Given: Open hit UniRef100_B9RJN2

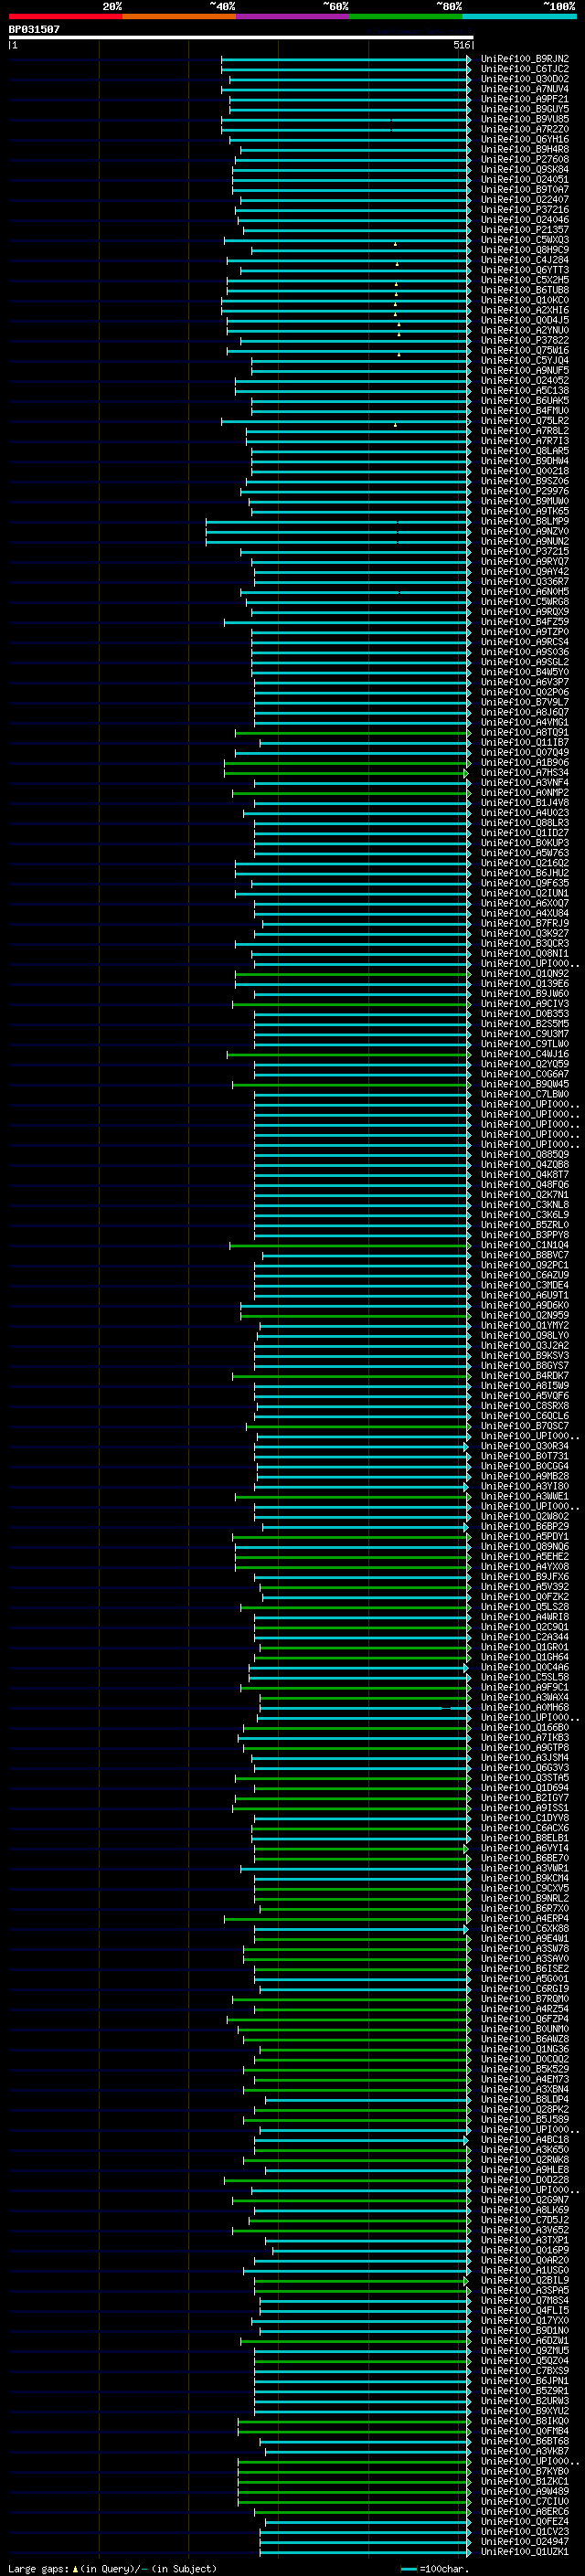Looking at the screenshot, I should (524, 59).
